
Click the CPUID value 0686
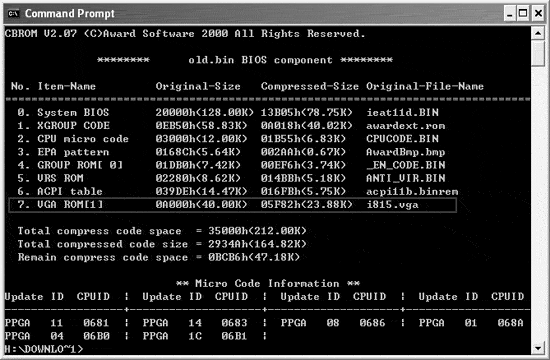click(372, 323)
